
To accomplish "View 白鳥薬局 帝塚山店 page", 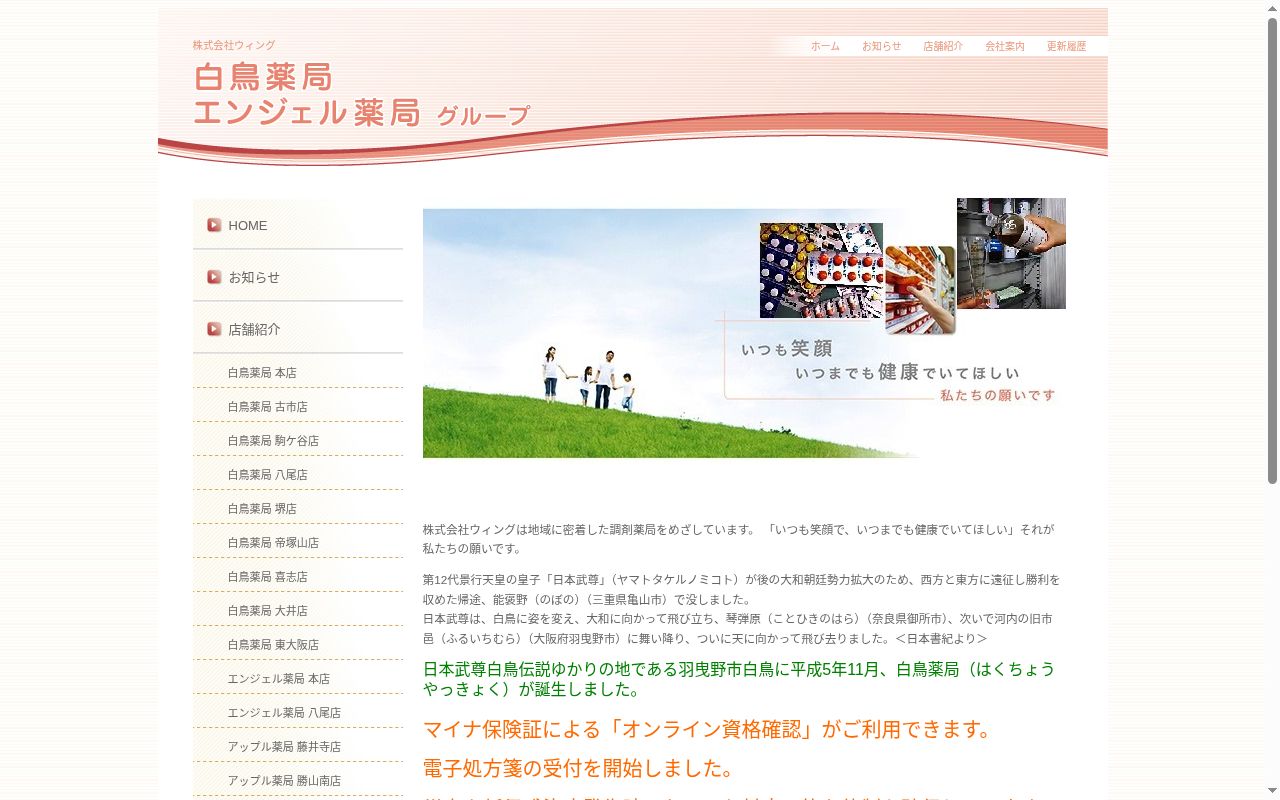I will click(273, 543).
